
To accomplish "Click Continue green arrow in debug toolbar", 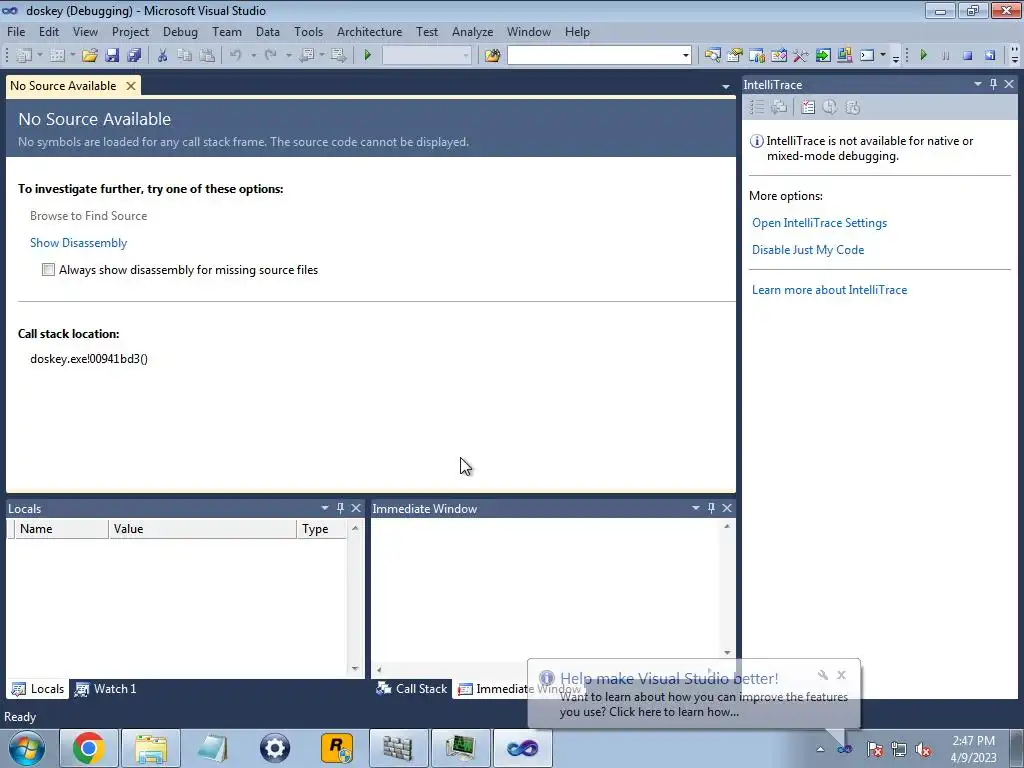I will tap(923, 56).
